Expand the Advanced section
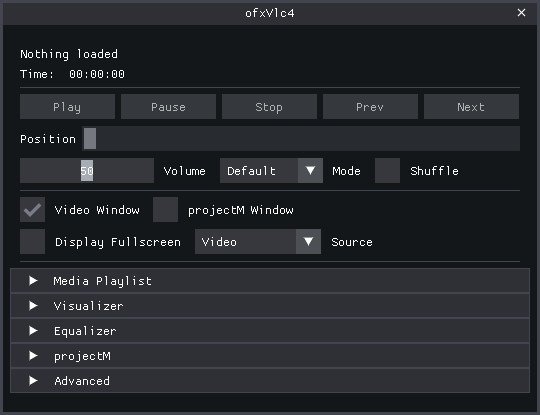The height and width of the screenshot is (415, 540). coord(270,381)
